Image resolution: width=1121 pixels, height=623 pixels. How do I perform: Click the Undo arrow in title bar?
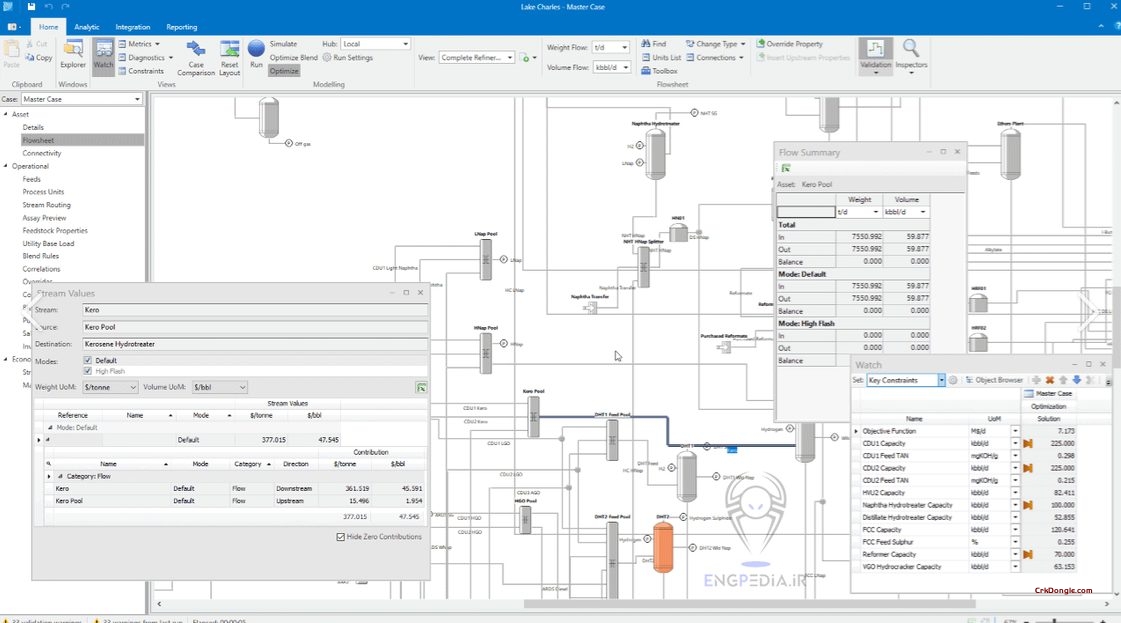point(49,6)
